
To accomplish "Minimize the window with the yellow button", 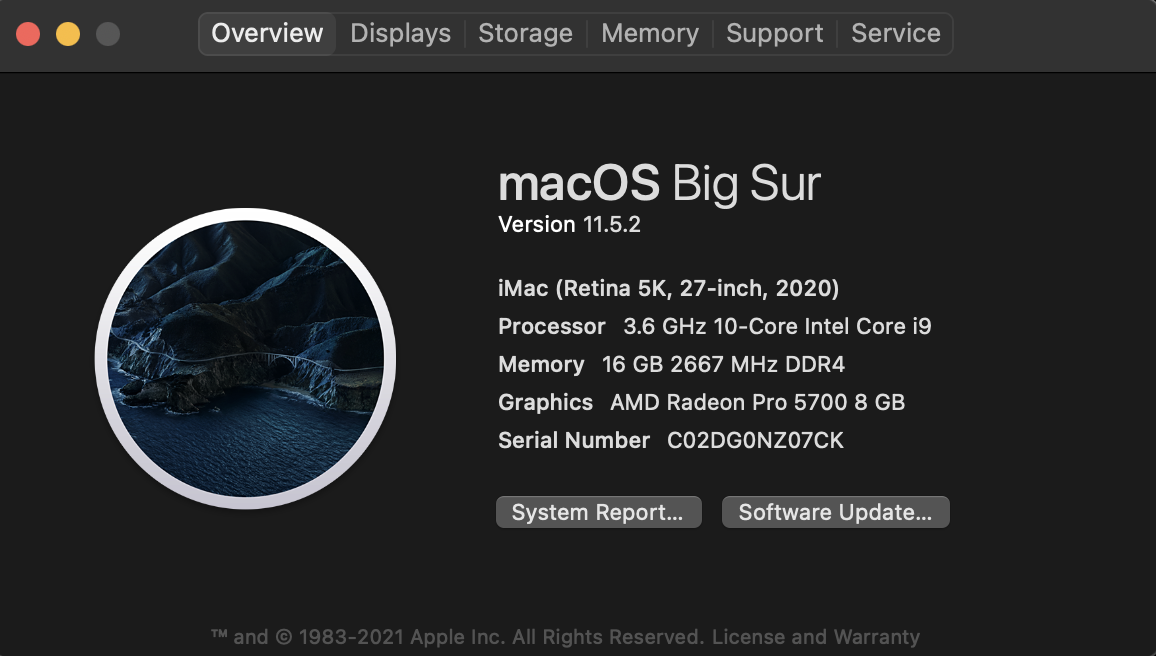I will point(68,34).
